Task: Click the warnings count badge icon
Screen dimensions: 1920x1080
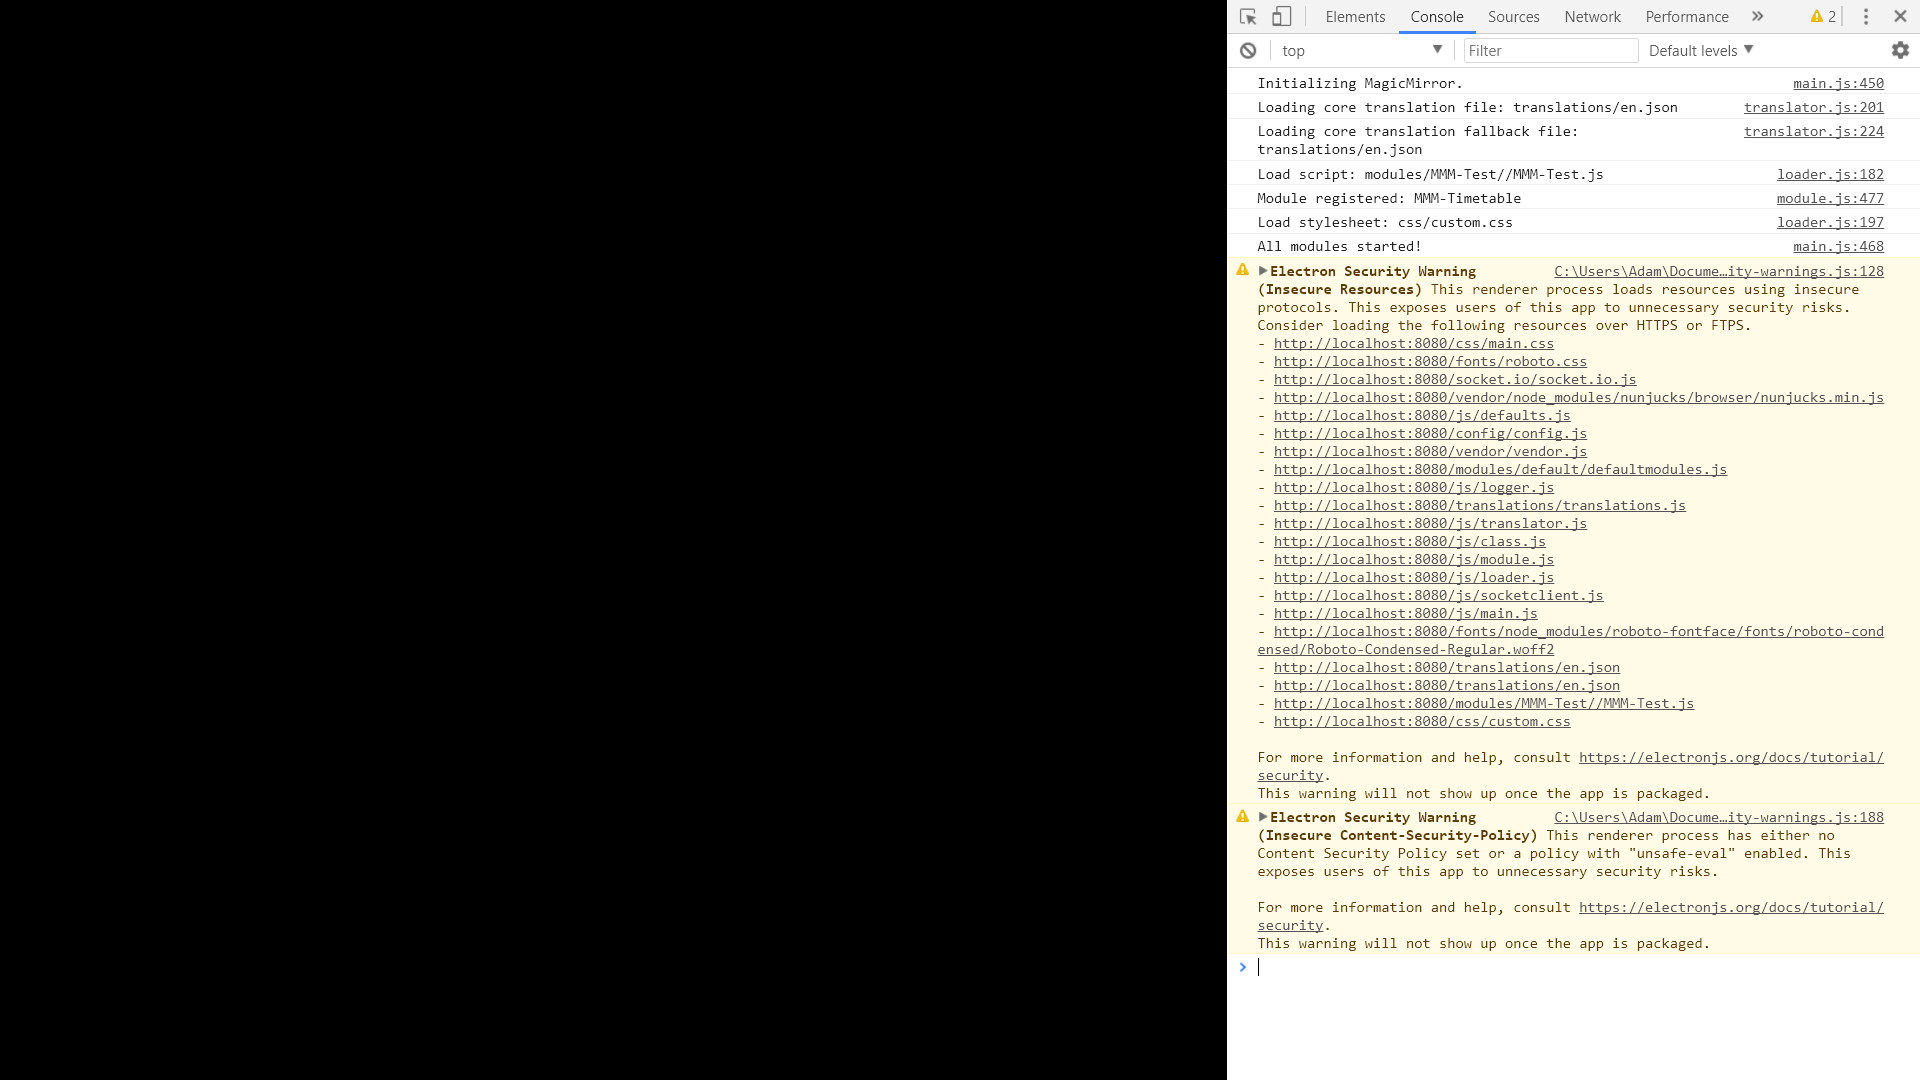Action: [x=1823, y=17]
